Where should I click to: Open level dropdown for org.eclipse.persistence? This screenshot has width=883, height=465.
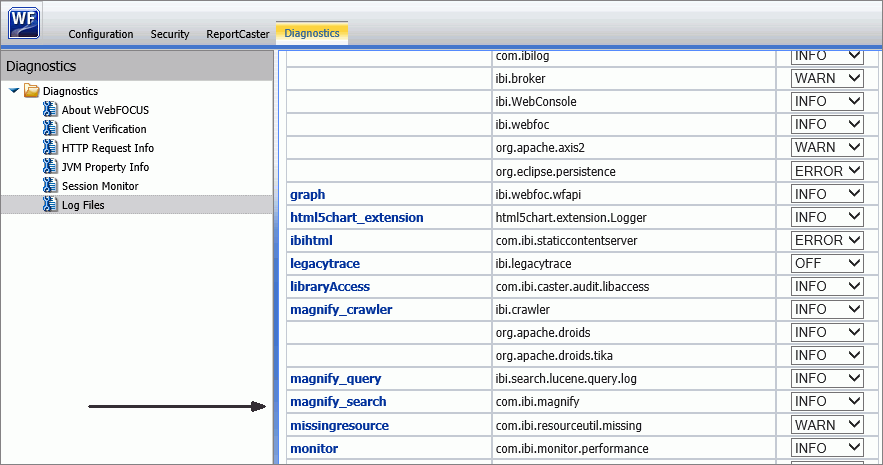[x=827, y=171]
